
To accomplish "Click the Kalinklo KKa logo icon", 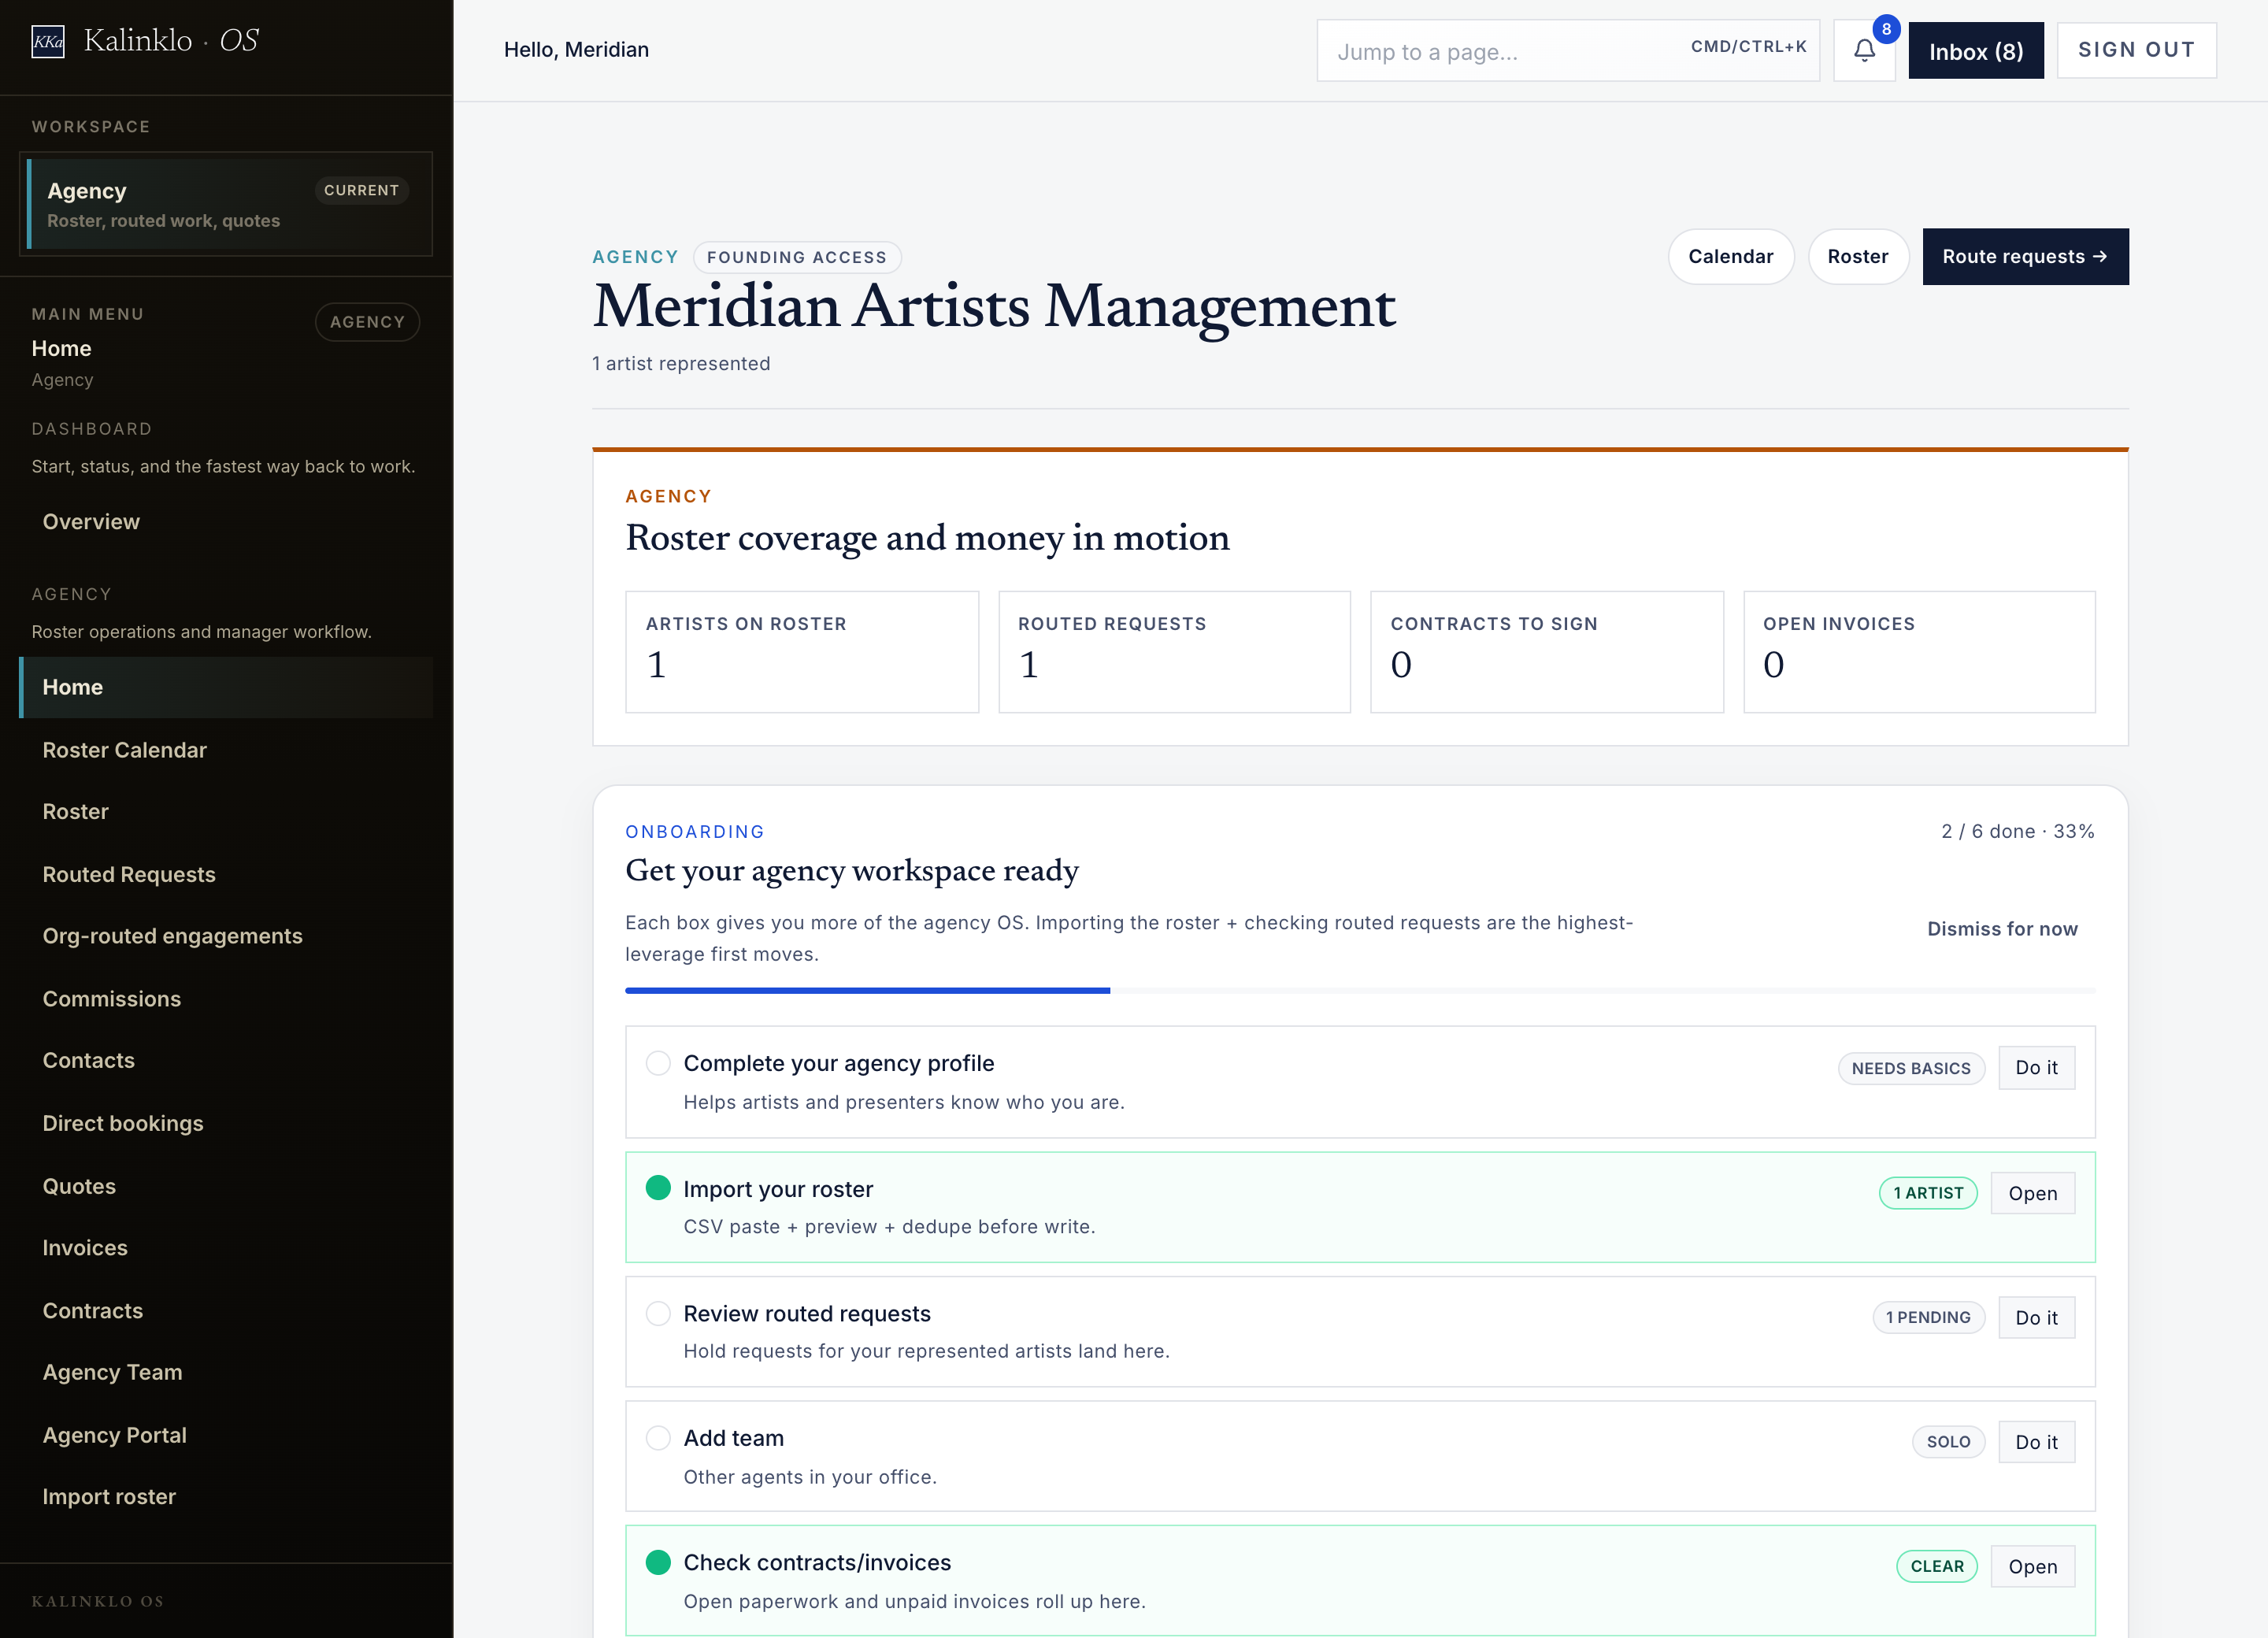I will click(x=48, y=41).
